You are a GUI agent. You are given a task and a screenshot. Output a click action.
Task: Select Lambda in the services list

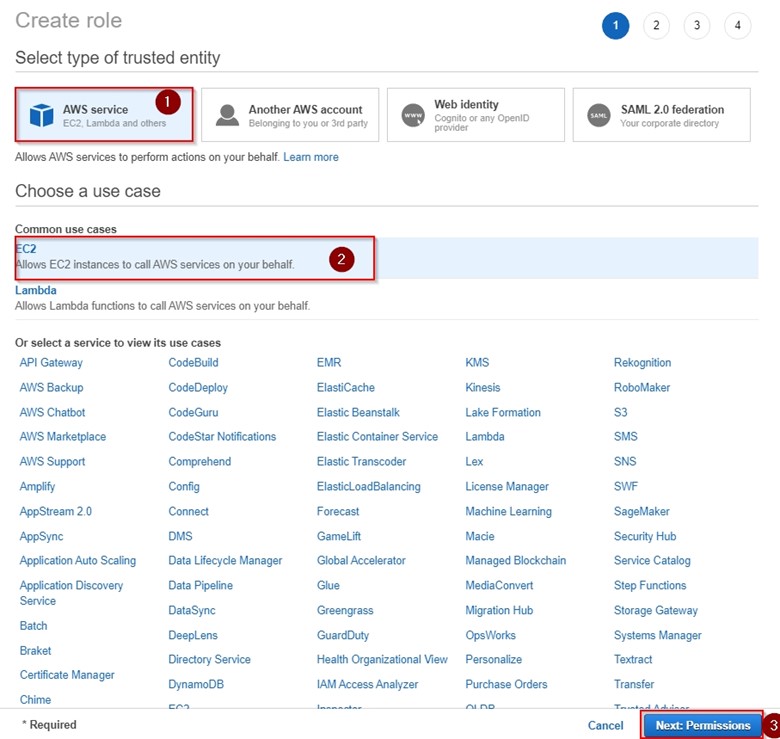(x=485, y=437)
